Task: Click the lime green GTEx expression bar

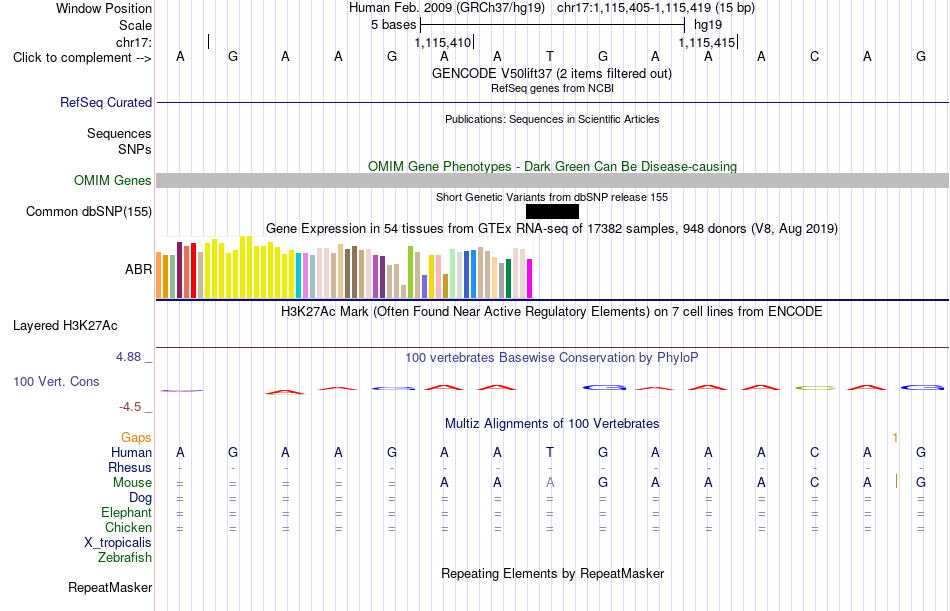Action: coord(410,272)
